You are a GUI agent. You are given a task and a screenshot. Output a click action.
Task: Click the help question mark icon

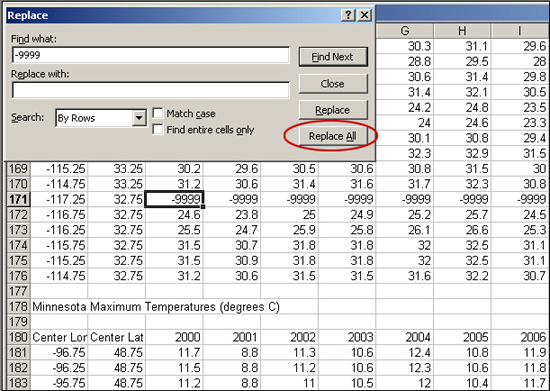click(348, 15)
